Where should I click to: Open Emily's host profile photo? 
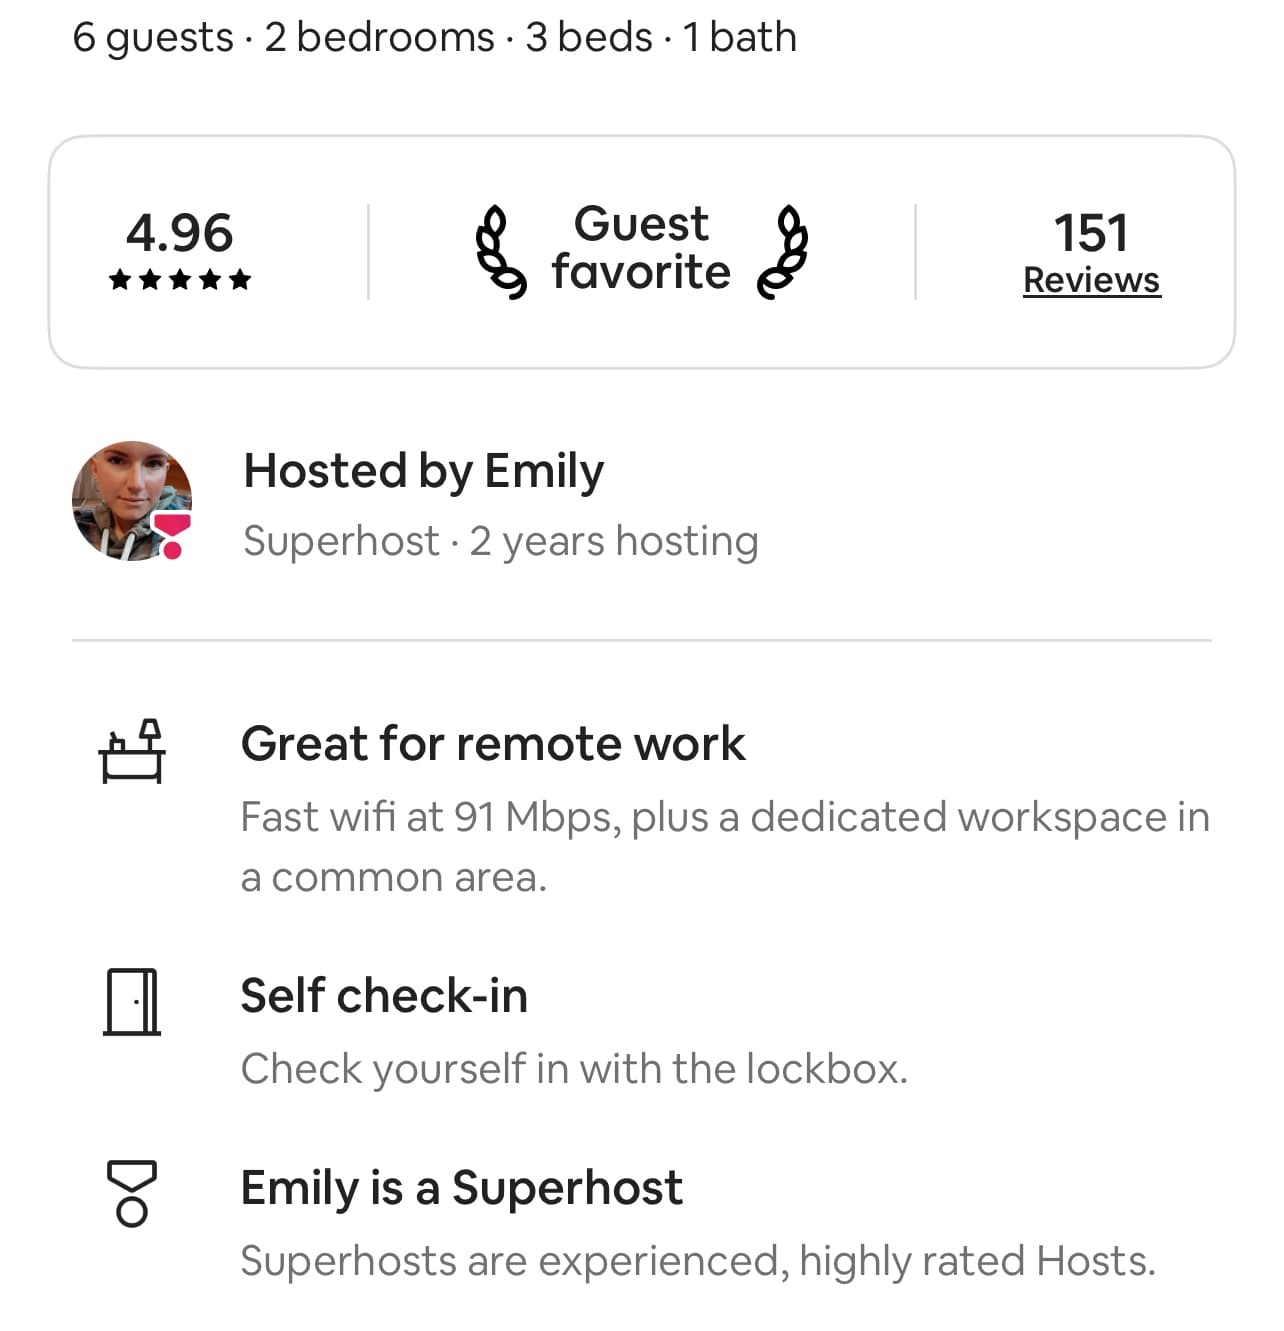click(x=128, y=499)
